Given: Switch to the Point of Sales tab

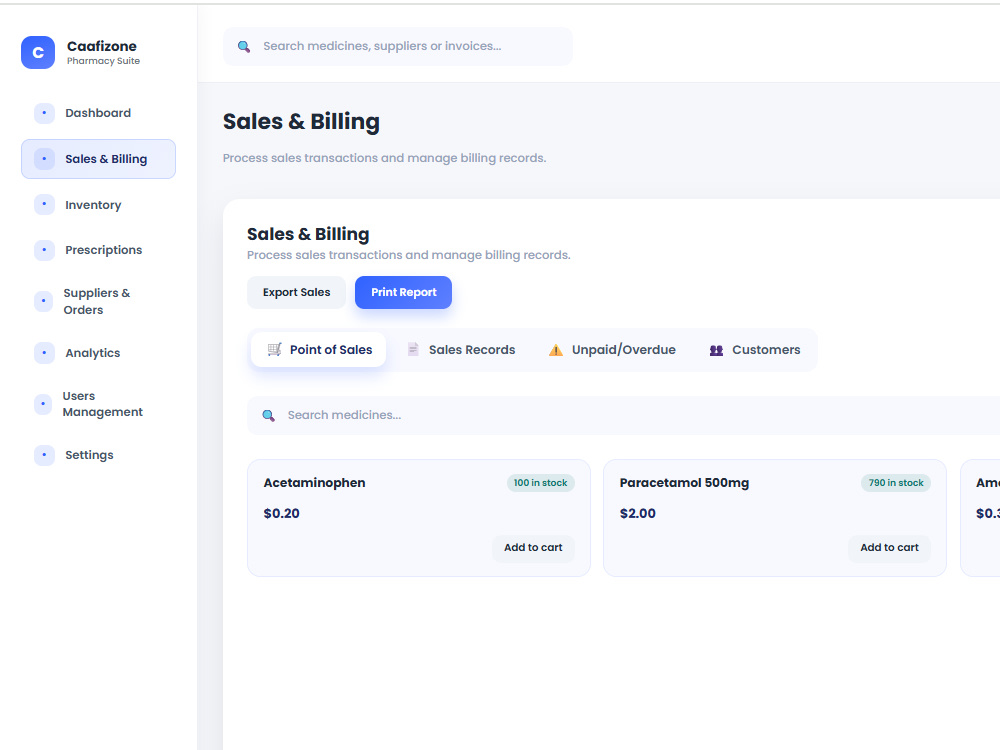Looking at the screenshot, I should coord(318,349).
